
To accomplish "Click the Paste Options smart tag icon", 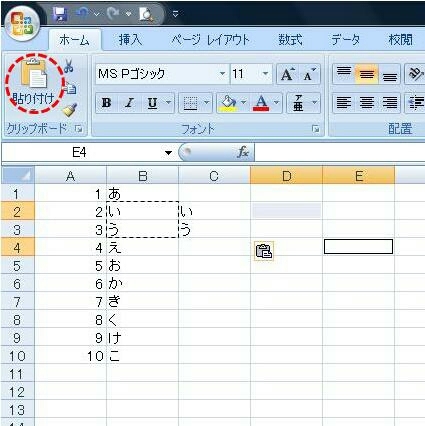I will pos(264,251).
